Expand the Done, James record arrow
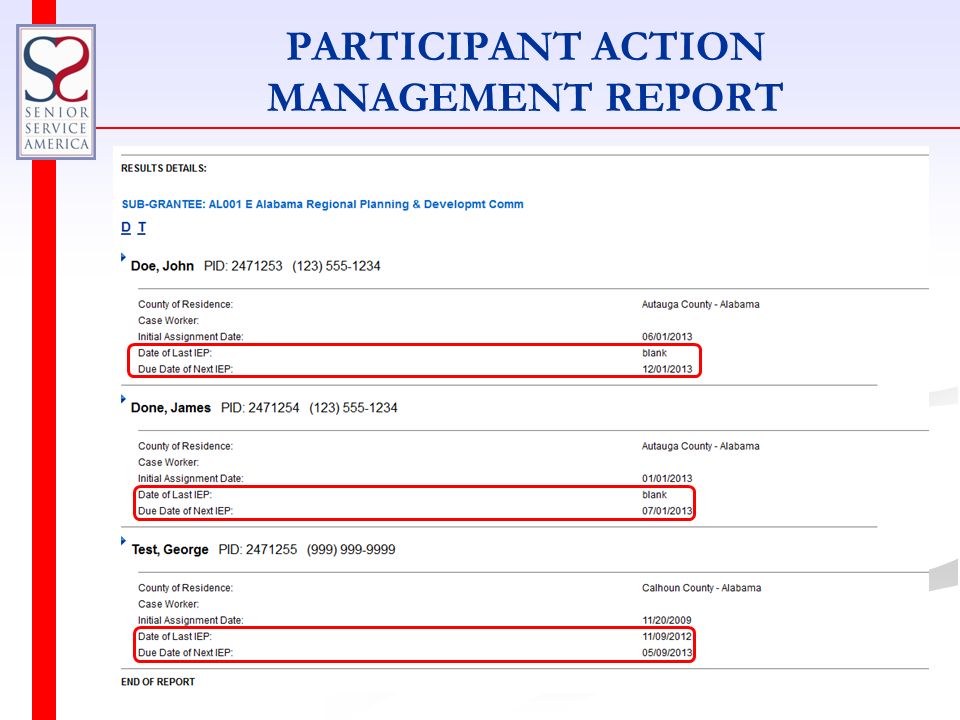This screenshot has height=720, width=960. point(123,399)
